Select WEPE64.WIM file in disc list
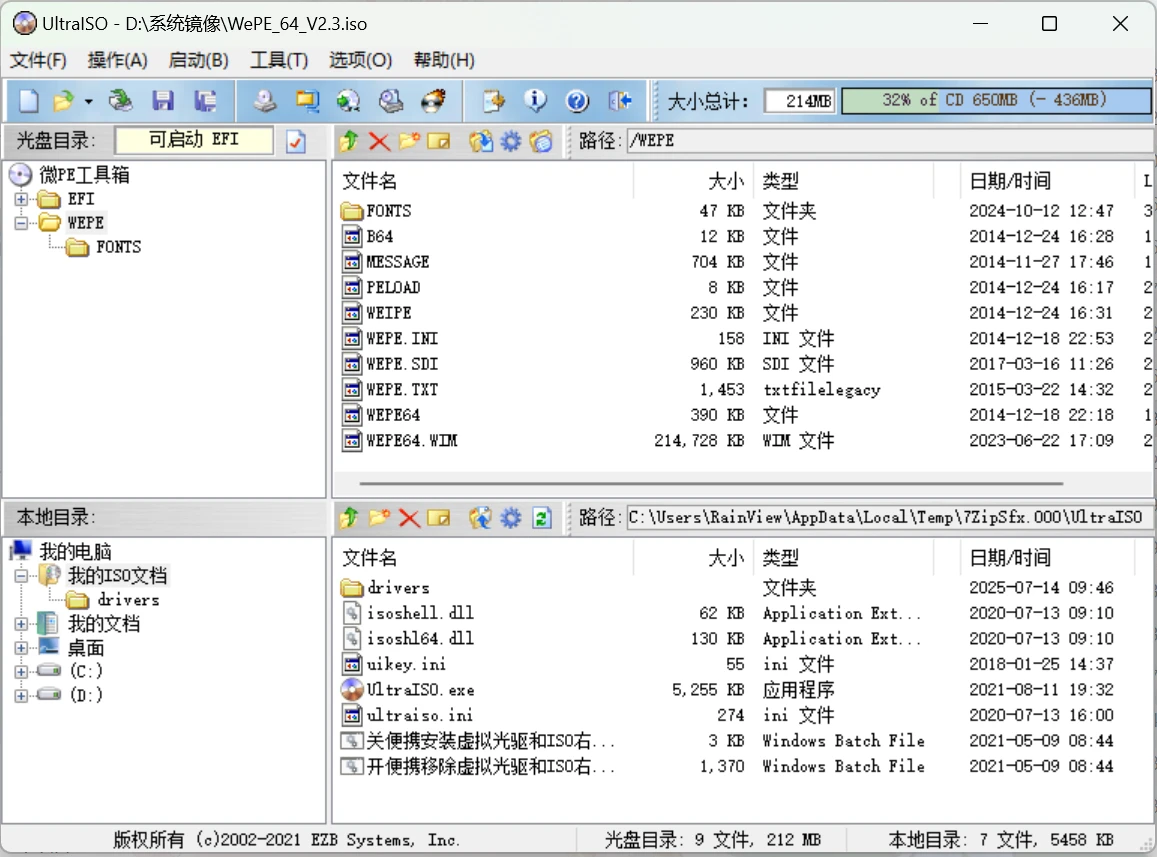 (x=412, y=441)
